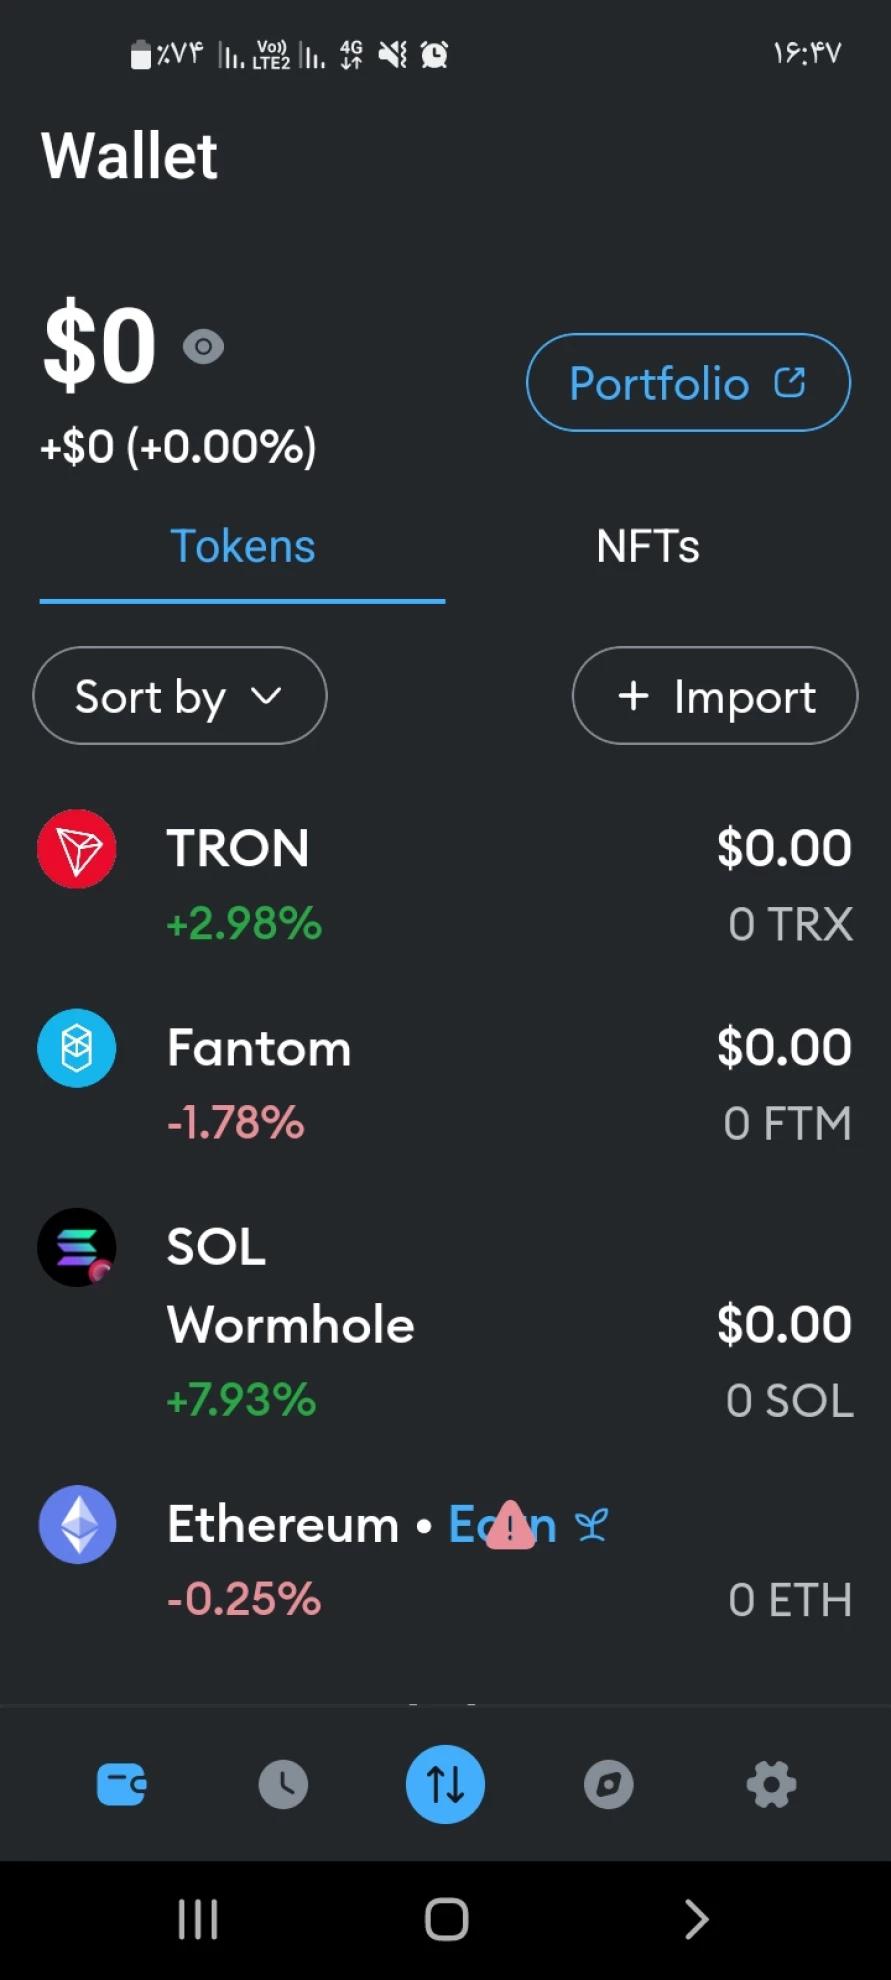The image size is (891, 1980).
Task: Open Settings gear icon
Action: [x=771, y=1784]
